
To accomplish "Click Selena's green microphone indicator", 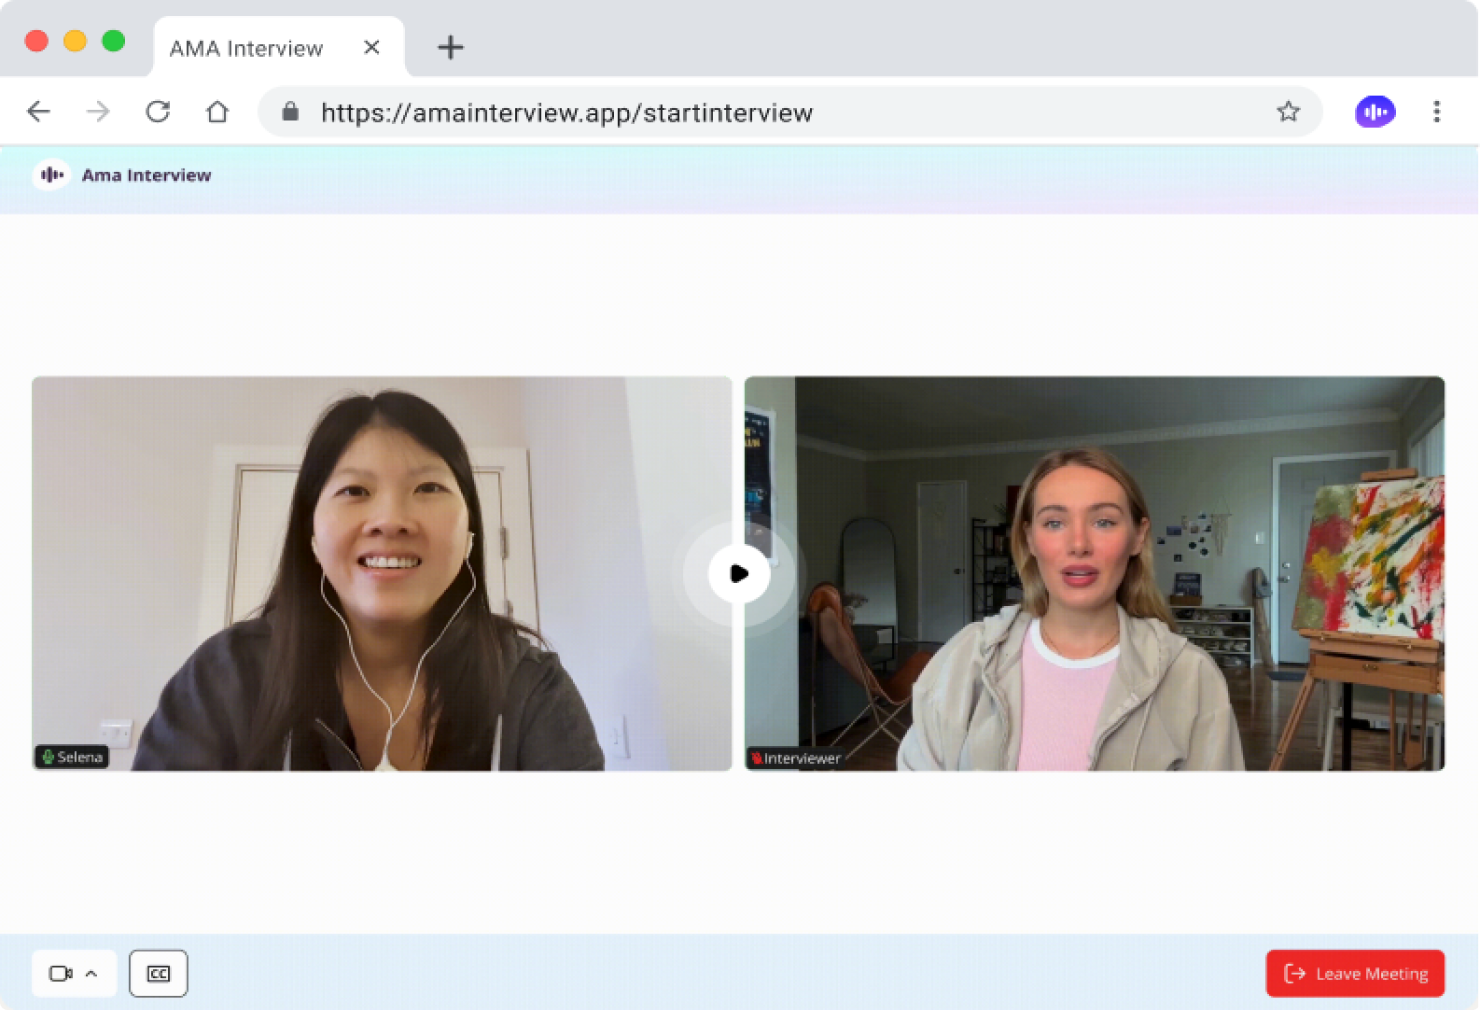I will pyautogui.click(x=47, y=757).
